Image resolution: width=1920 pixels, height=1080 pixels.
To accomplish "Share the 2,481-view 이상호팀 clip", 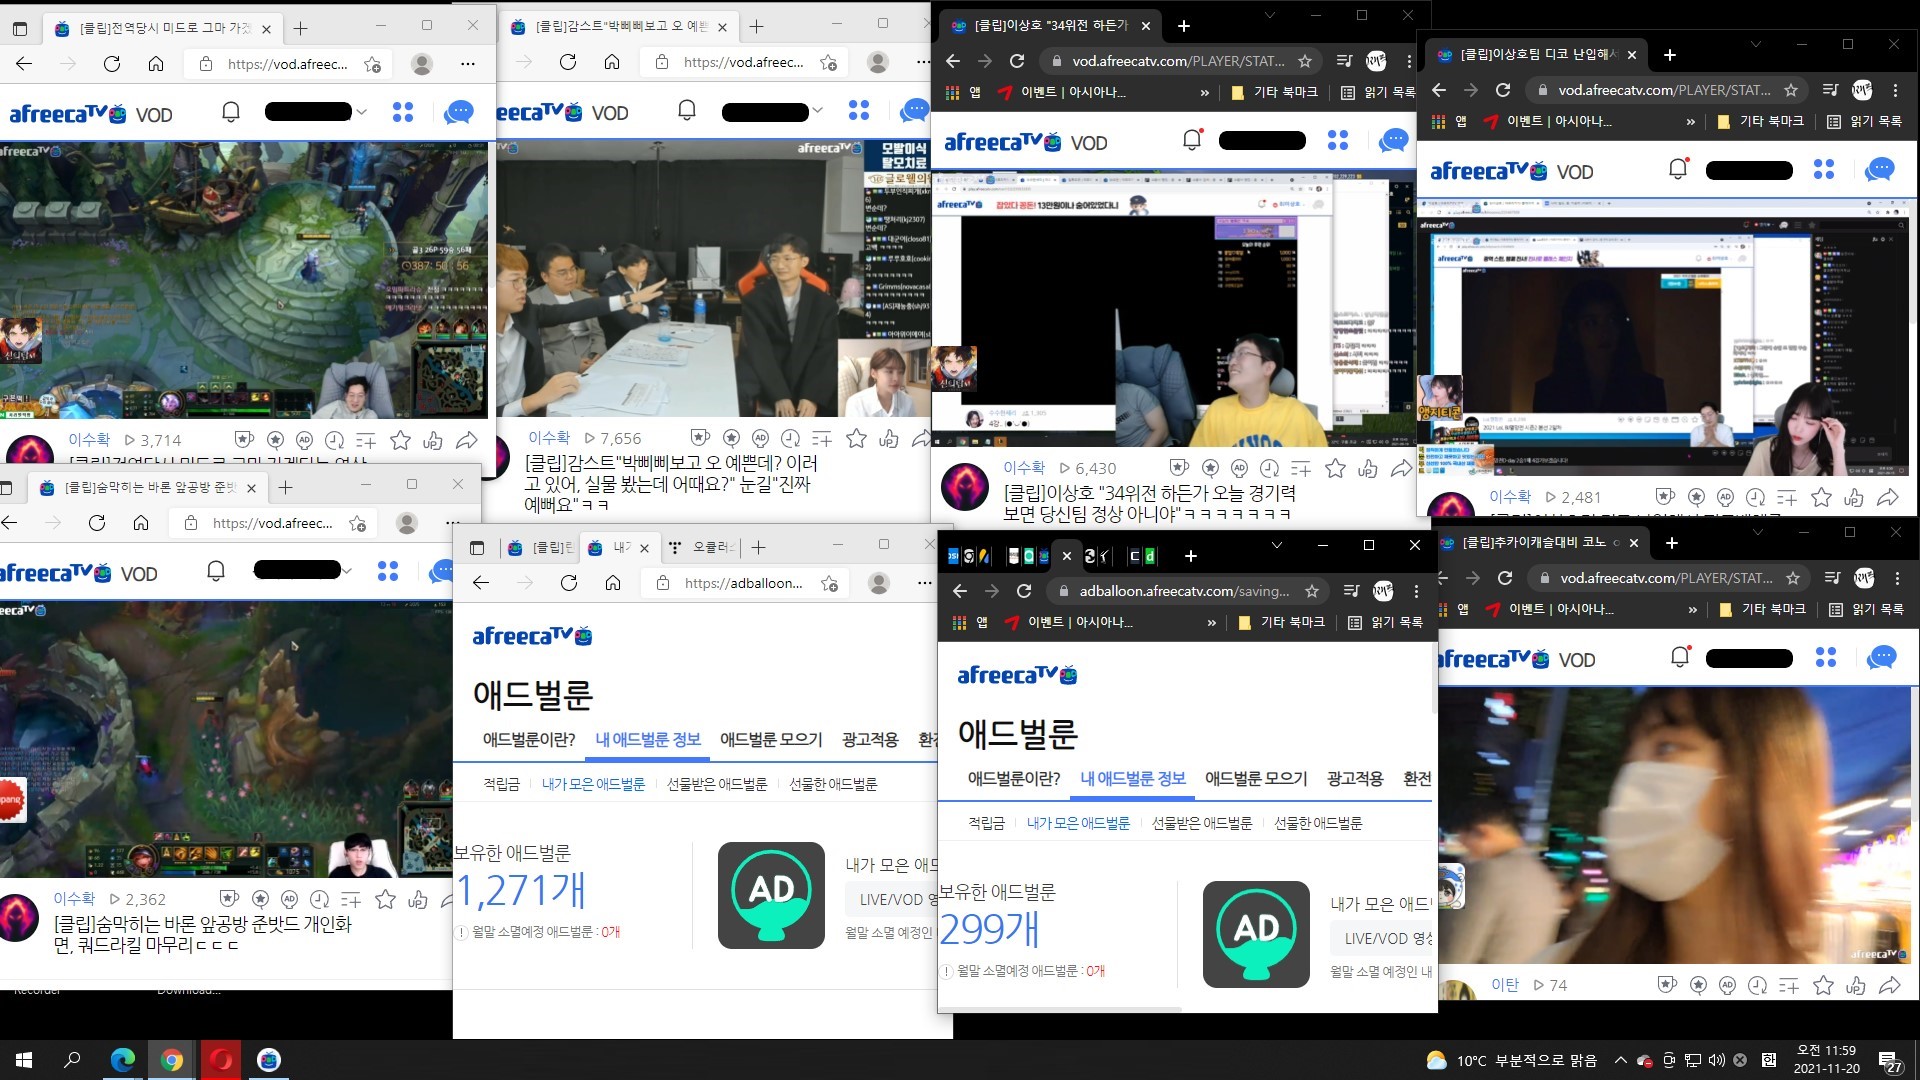I will click(1888, 497).
